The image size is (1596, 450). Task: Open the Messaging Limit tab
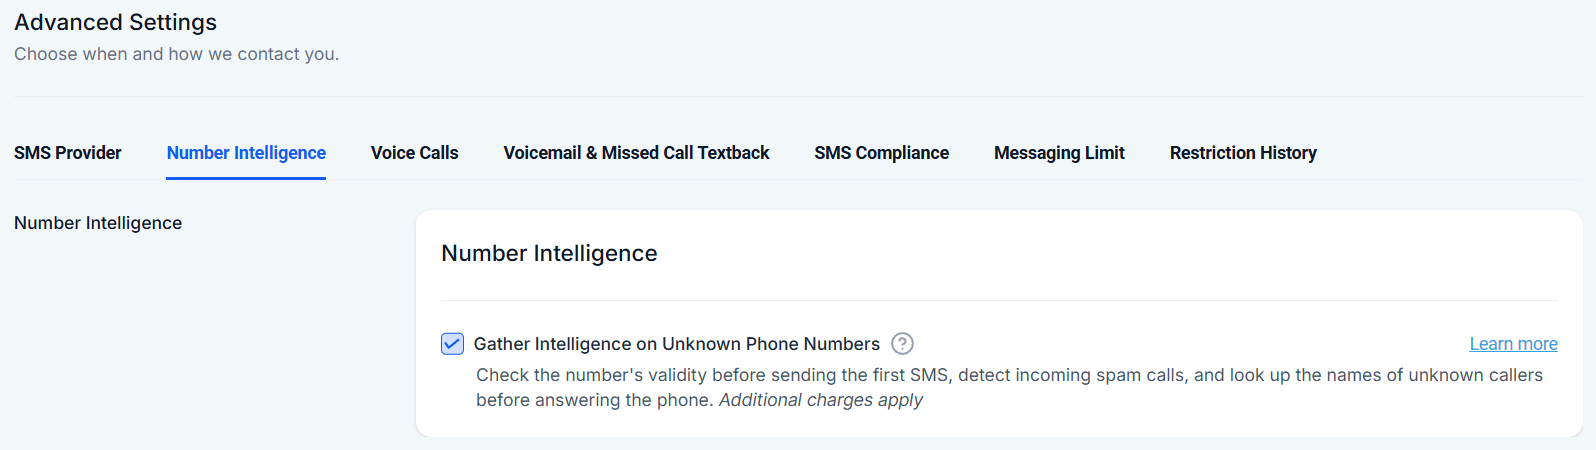[x=1059, y=153]
